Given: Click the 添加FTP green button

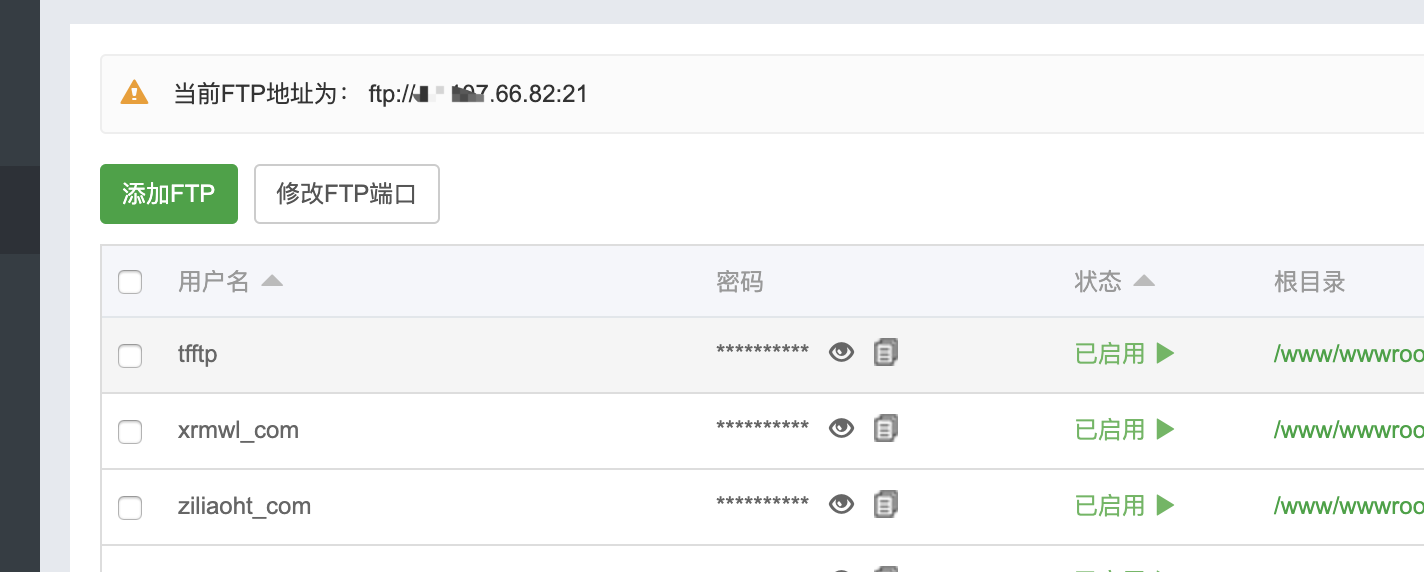Looking at the screenshot, I should click(169, 194).
